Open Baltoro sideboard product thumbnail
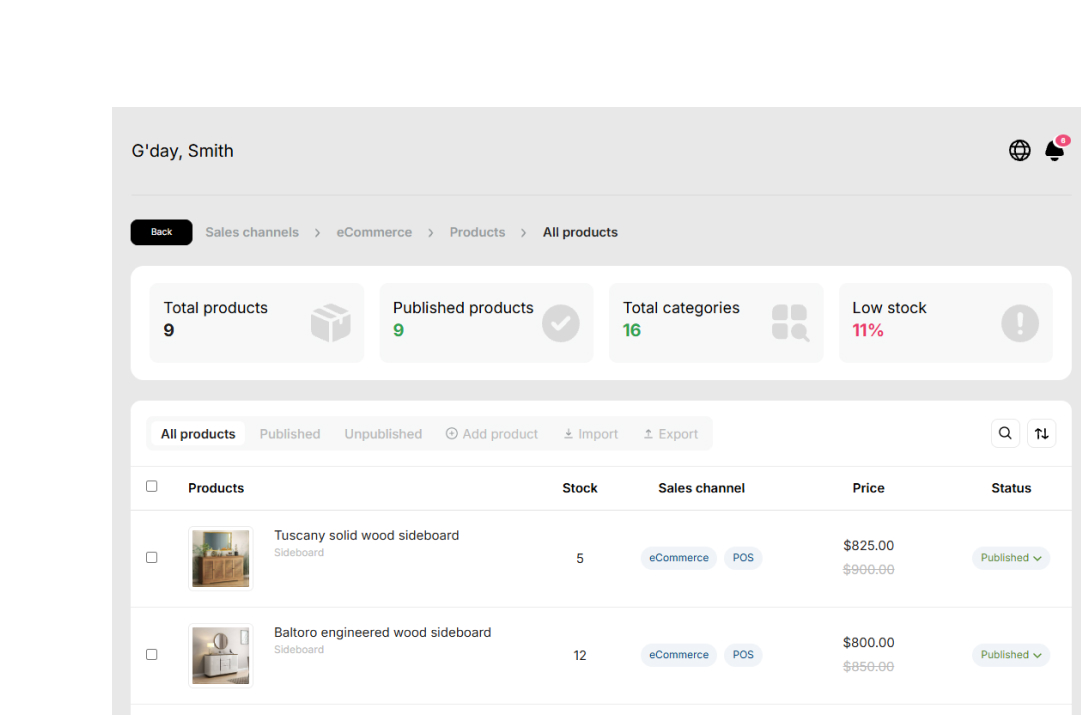This screenshot has width=1081, height=715. coord(221,656)
